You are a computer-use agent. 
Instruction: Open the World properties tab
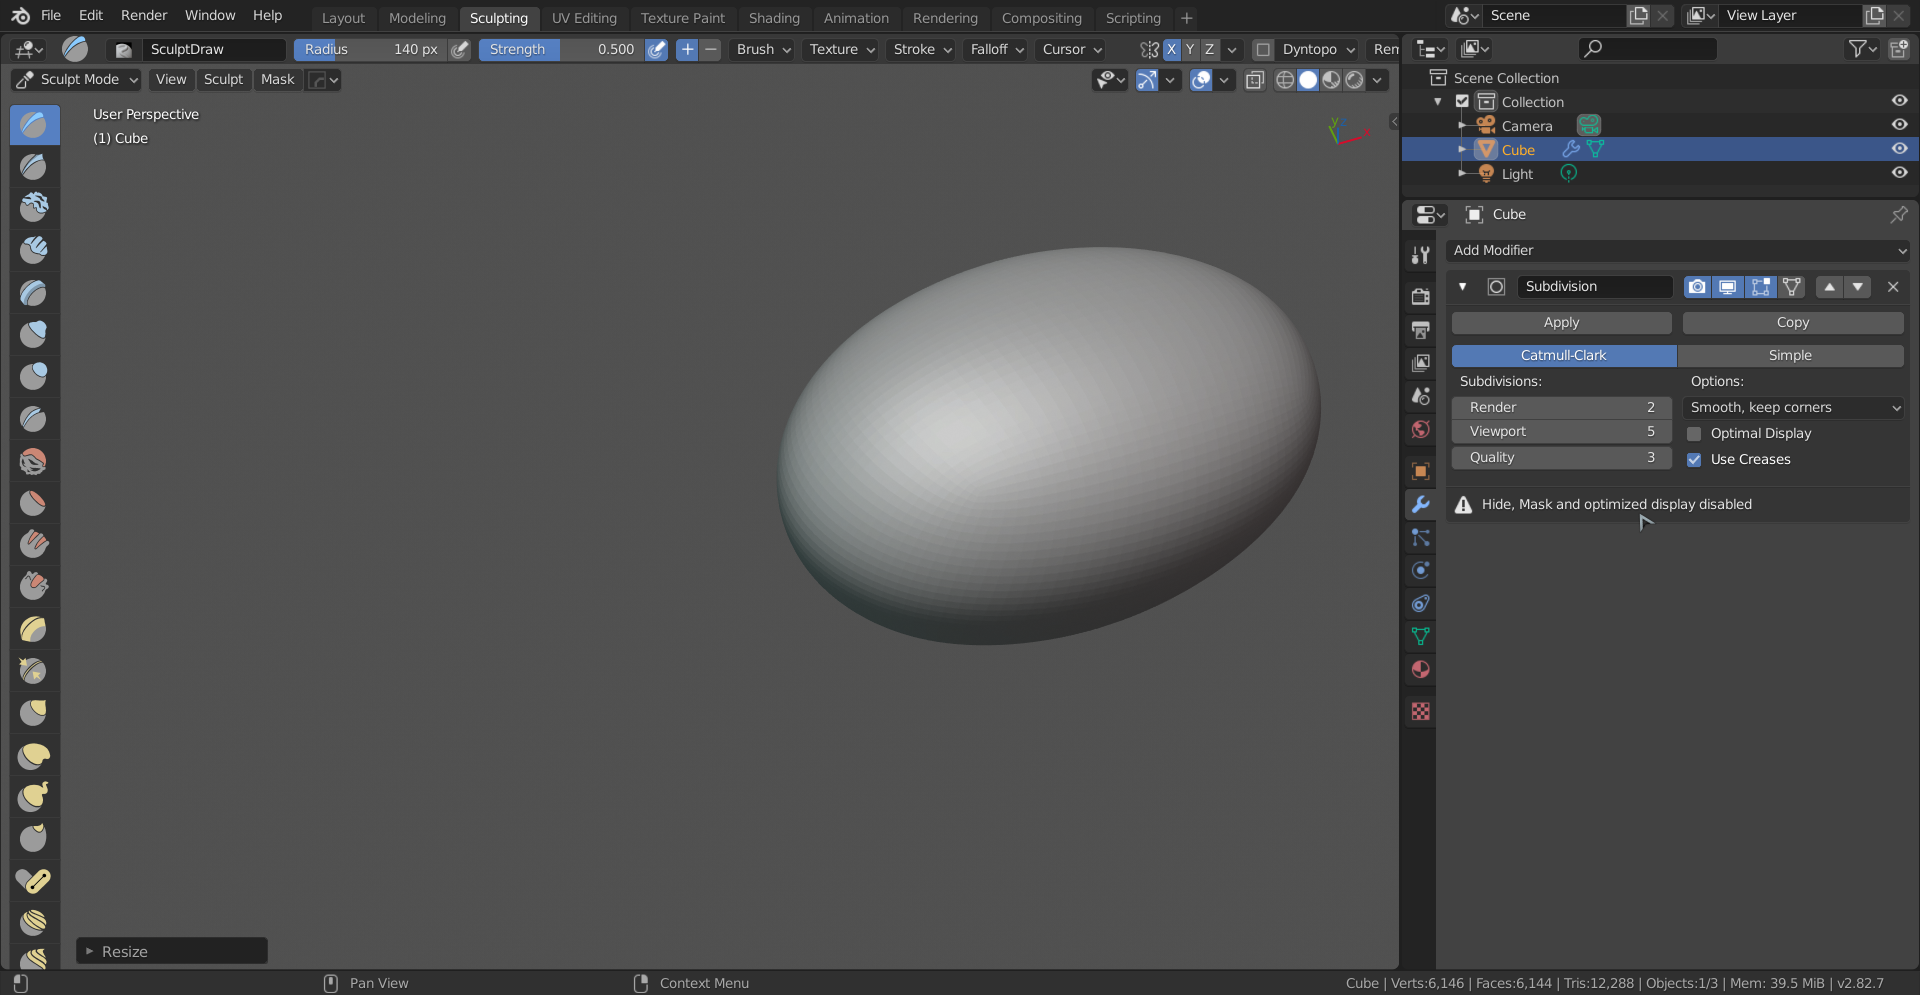[1420, 430]
